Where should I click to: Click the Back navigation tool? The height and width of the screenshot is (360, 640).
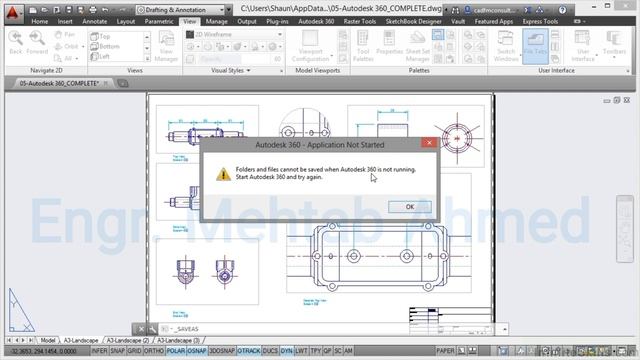16,42
